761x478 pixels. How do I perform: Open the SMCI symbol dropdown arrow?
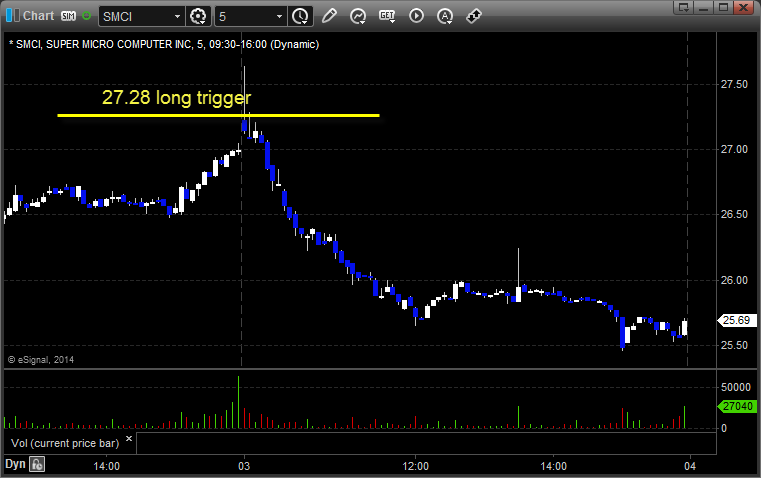tap(178, 16)
